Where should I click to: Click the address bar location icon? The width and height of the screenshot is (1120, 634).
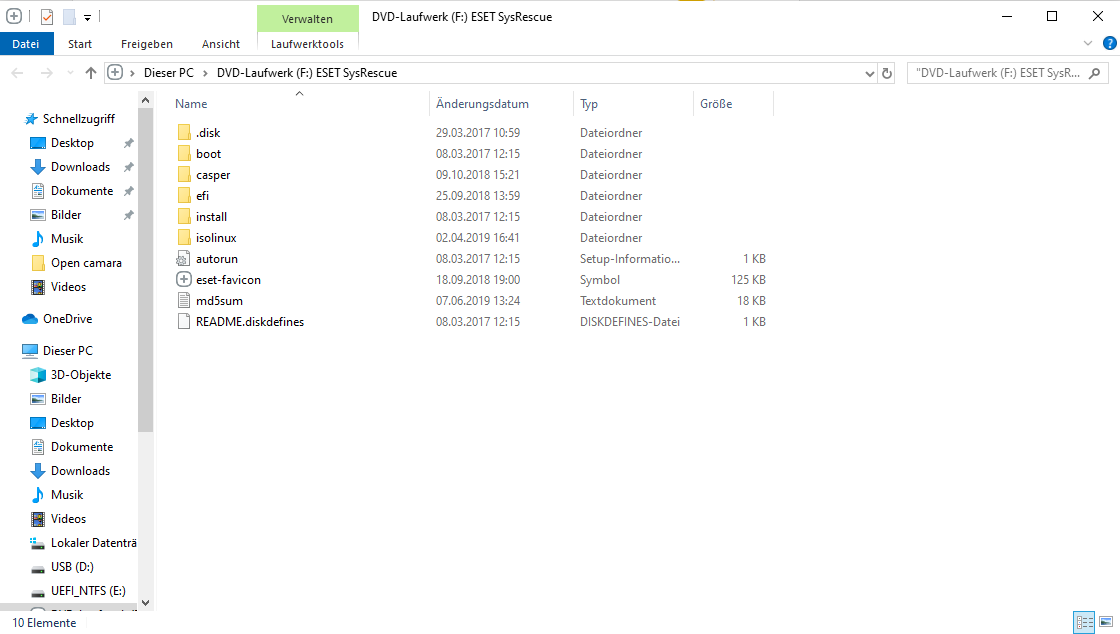[114, 73]
